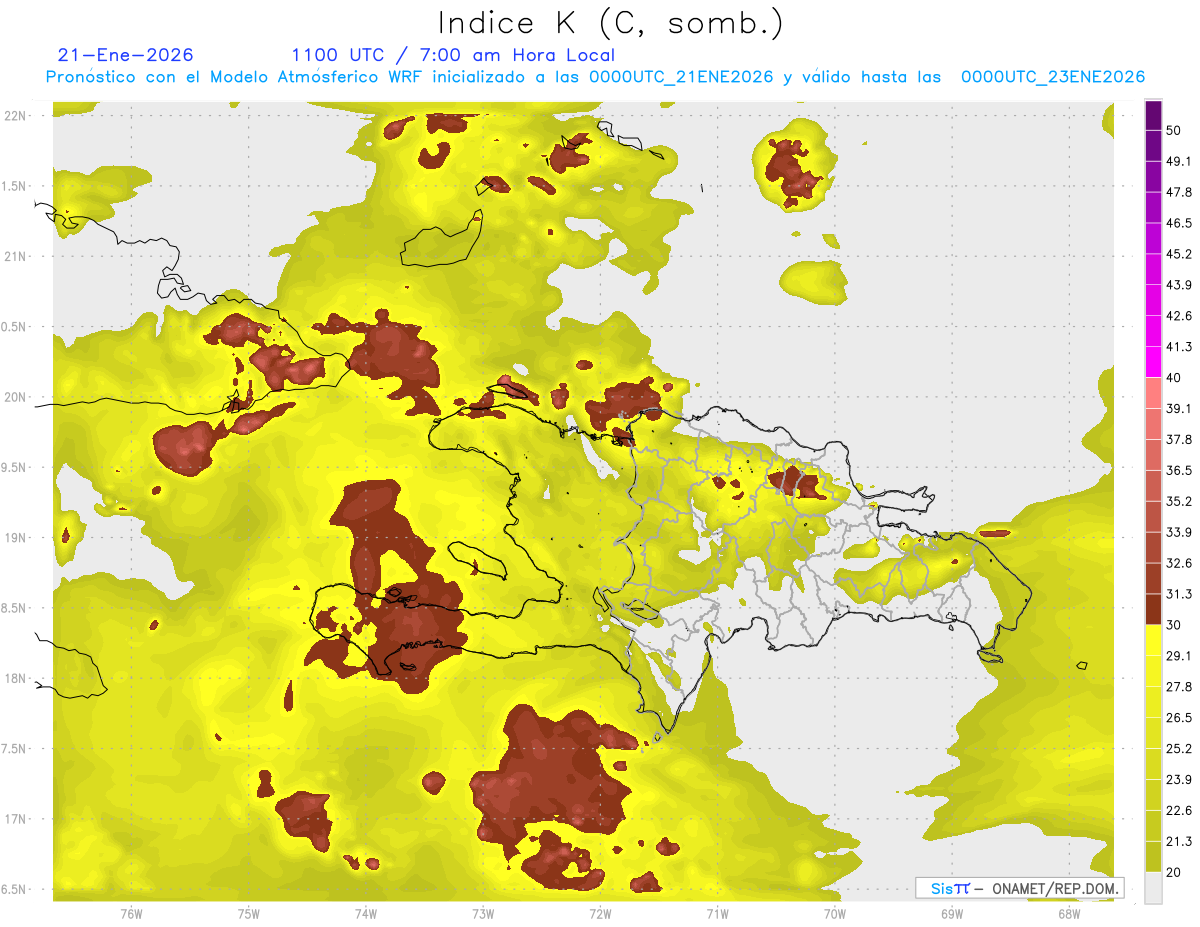Click the '46.5' colorbar value
Screen dimensions: 1200x927
pyautogui.click(x=1179, y=223)
